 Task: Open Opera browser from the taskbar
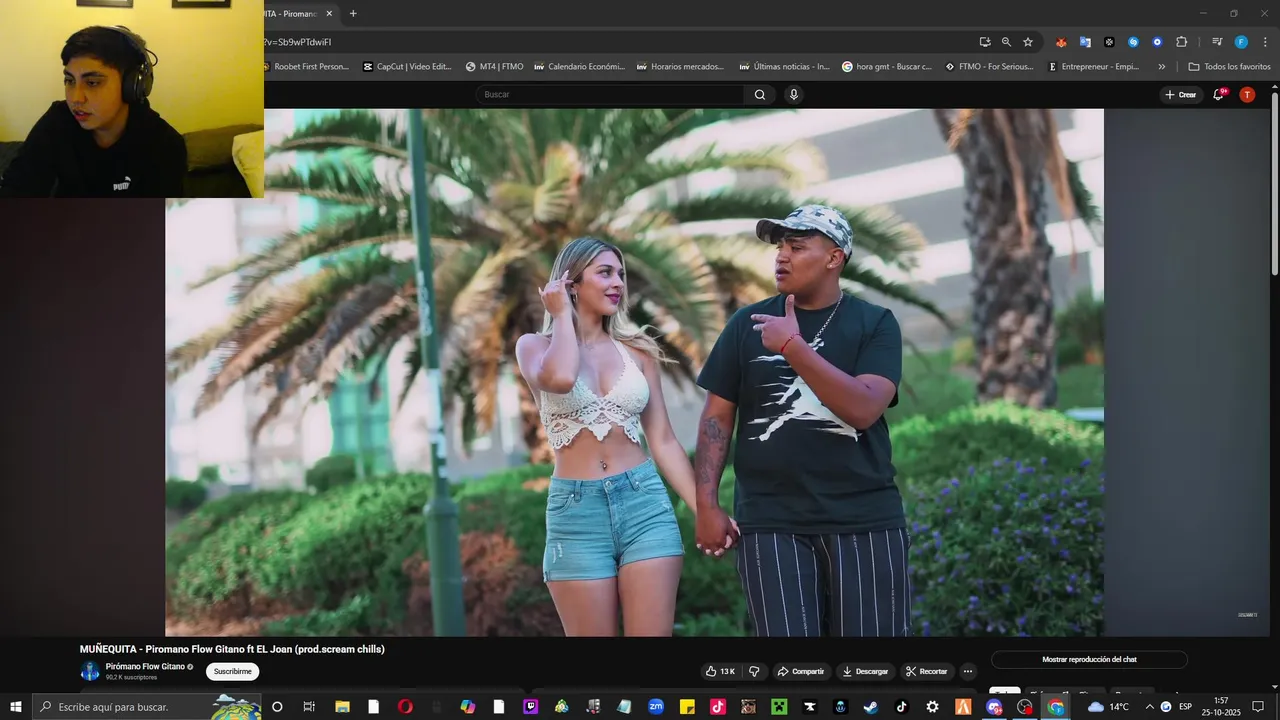(x=405, y=707)
